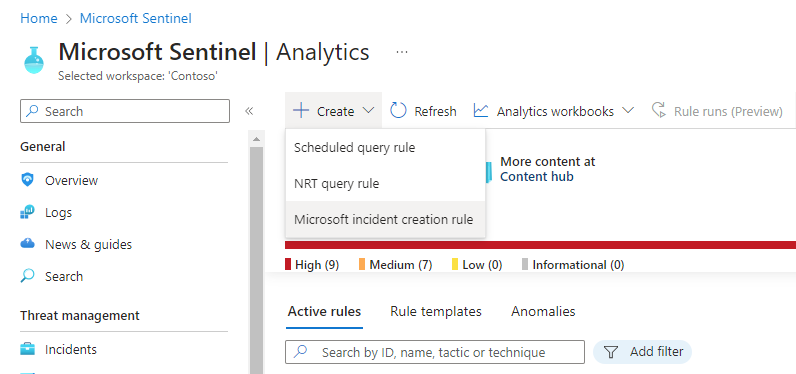Click the sidebar vertical scrollbar thumb
This screenshot has height=374, width=796.
point(256,260)
